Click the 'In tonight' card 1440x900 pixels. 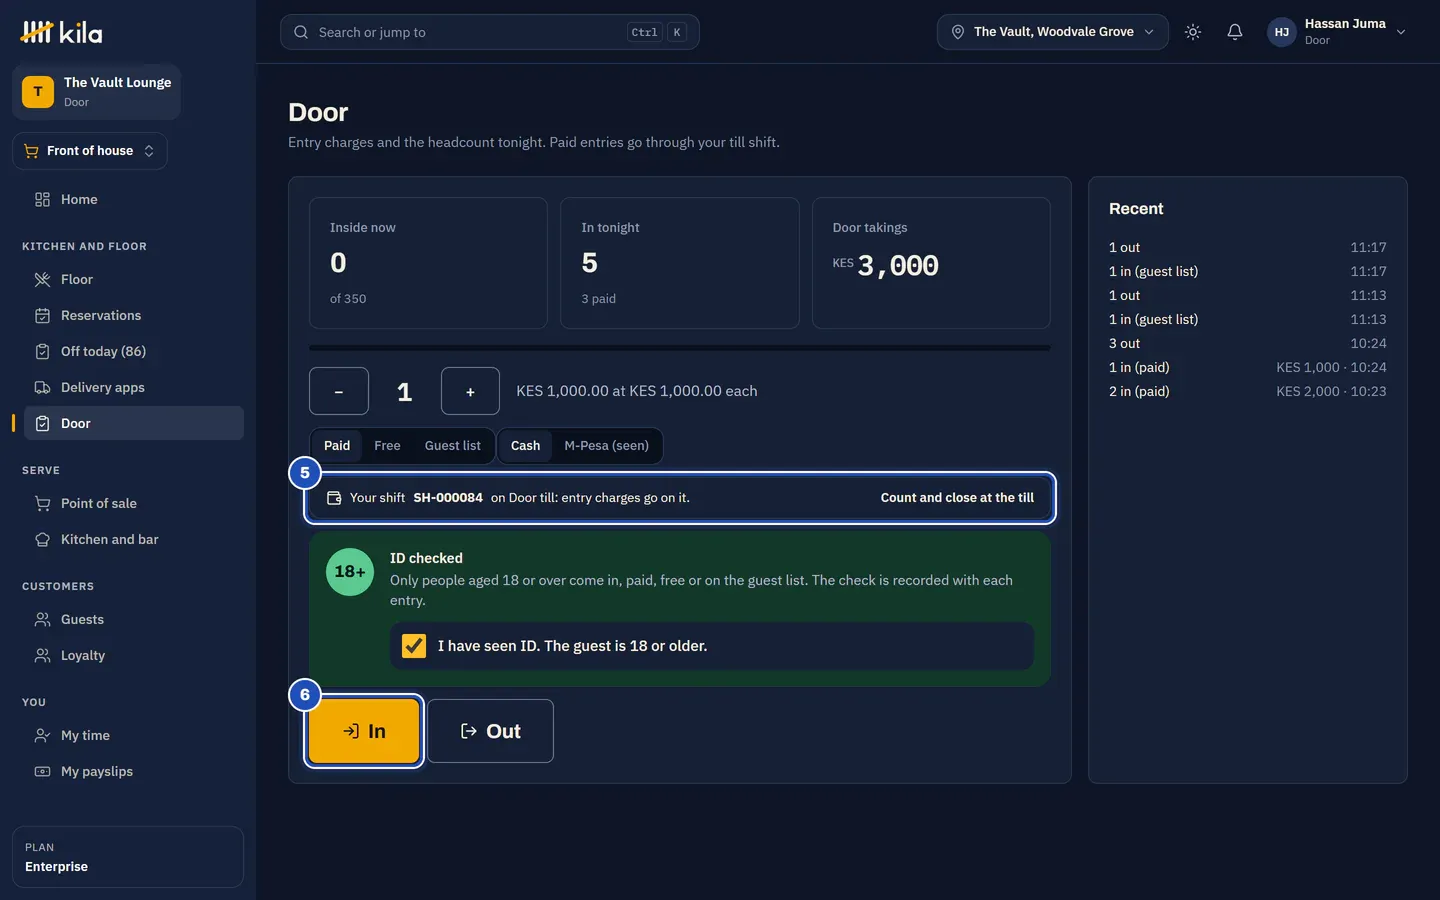pos(680,263)
